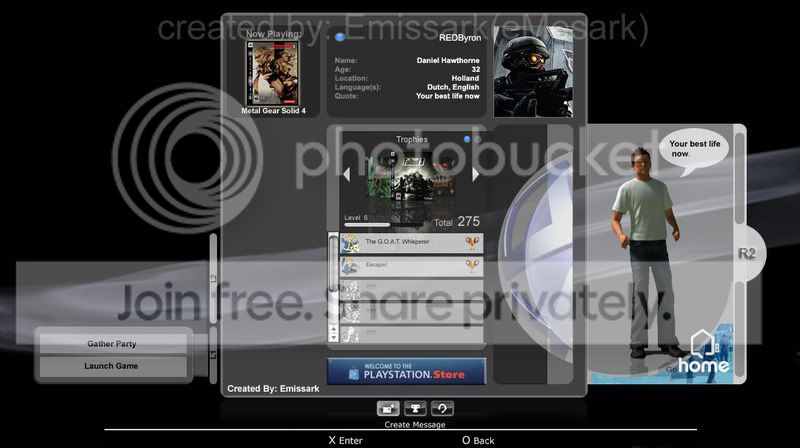Viewport: 800px width, 448px height.
Task: Select the Fallout 3 cover in Trophies
Action: click(x=412, y=178)
